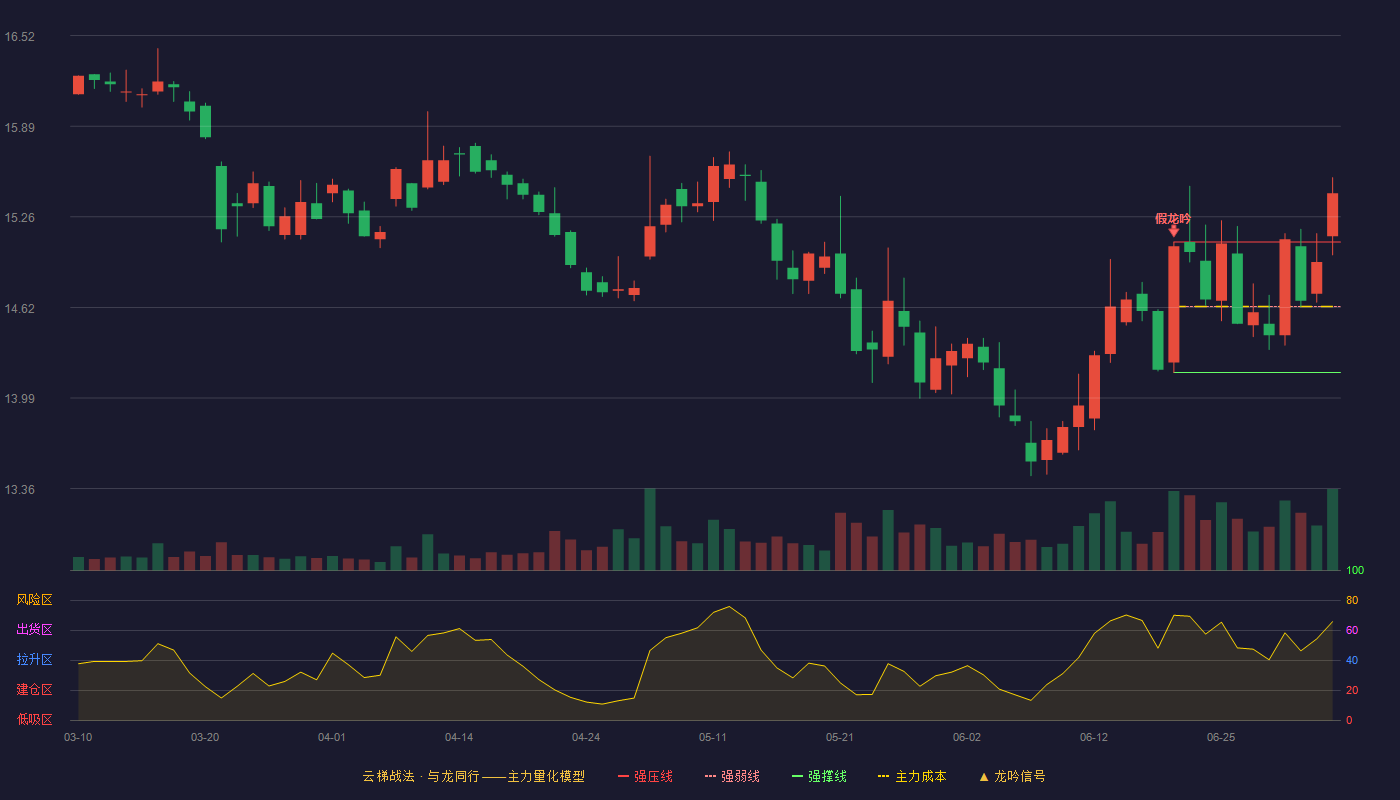Click the 05-11 date axis label

[x=713, y=737]
